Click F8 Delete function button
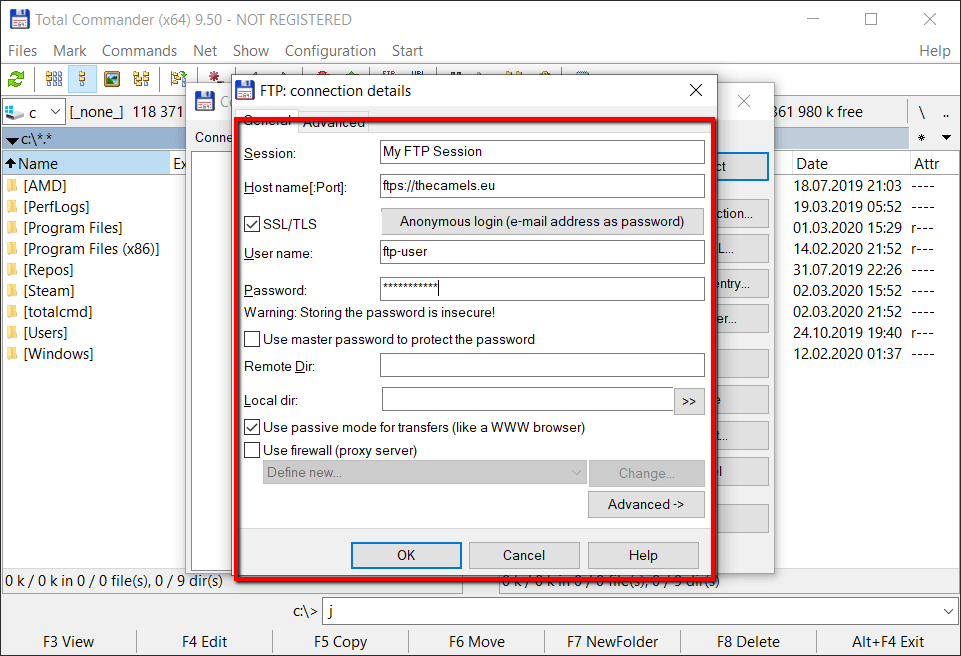 [x=749, y=642]
